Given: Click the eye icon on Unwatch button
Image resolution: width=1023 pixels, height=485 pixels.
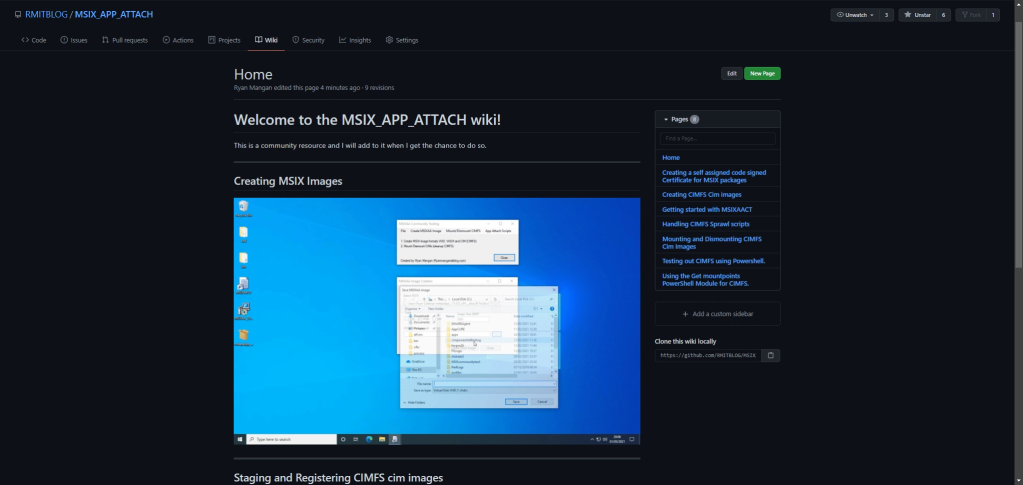Looking at the screenshot, I should point(840,15).
